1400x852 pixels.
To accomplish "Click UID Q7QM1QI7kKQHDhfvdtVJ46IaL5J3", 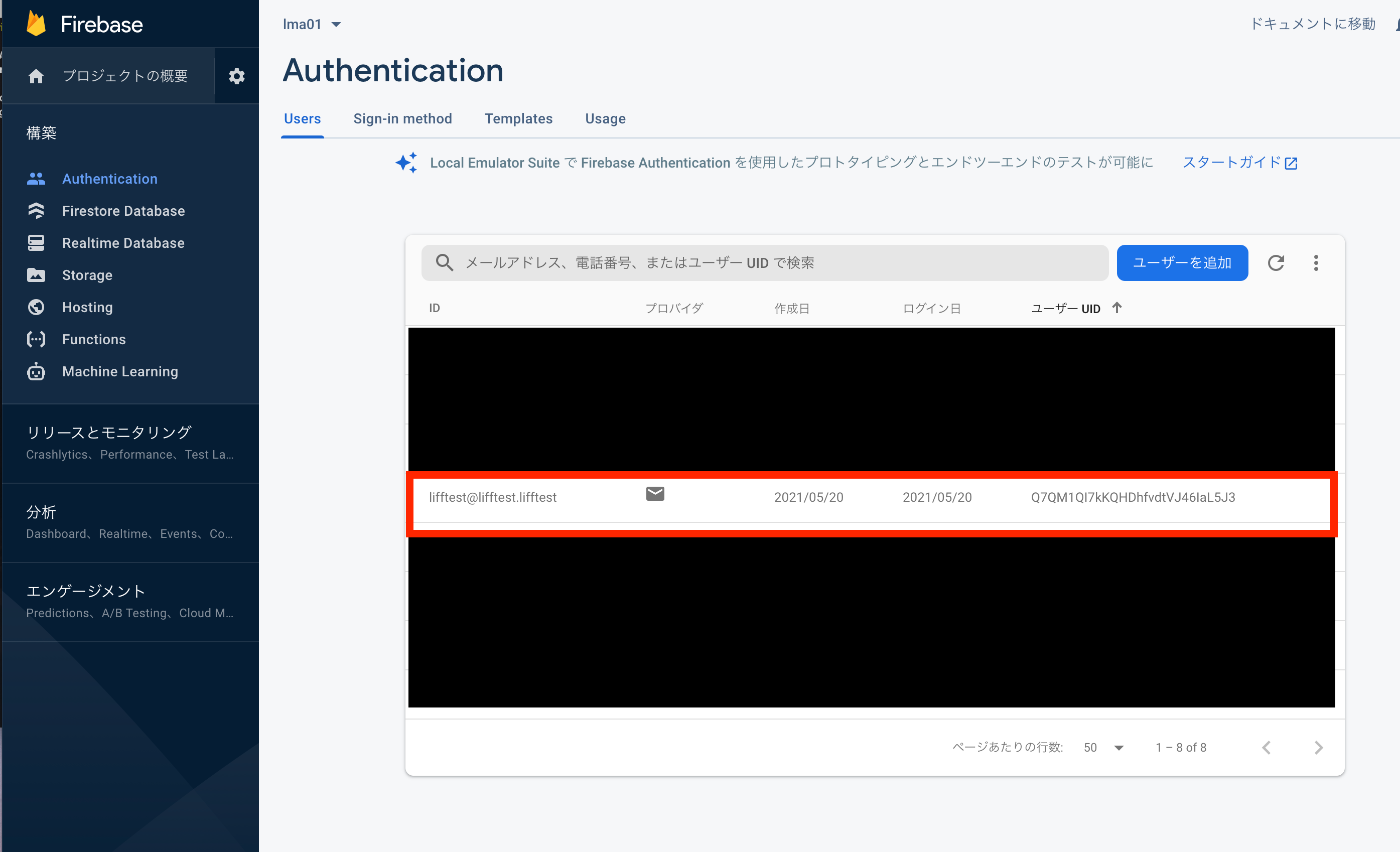I will (x=1133, y=497).
